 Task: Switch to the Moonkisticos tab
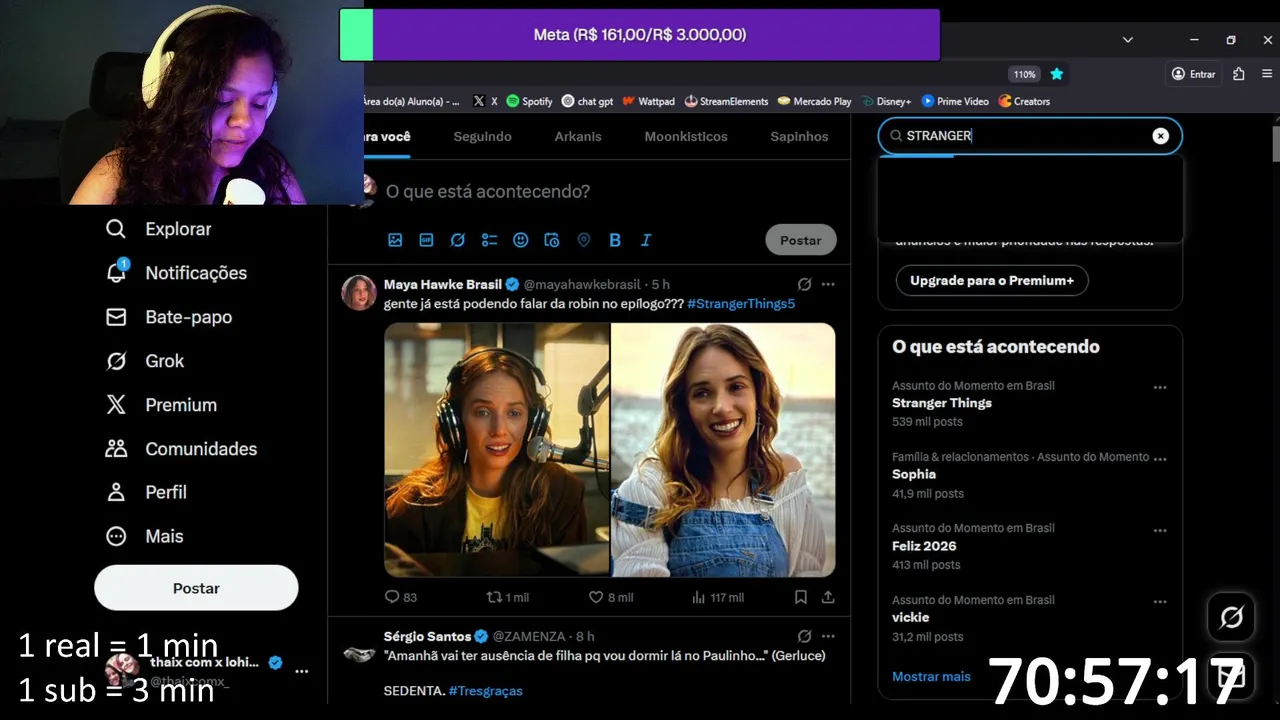686,136
